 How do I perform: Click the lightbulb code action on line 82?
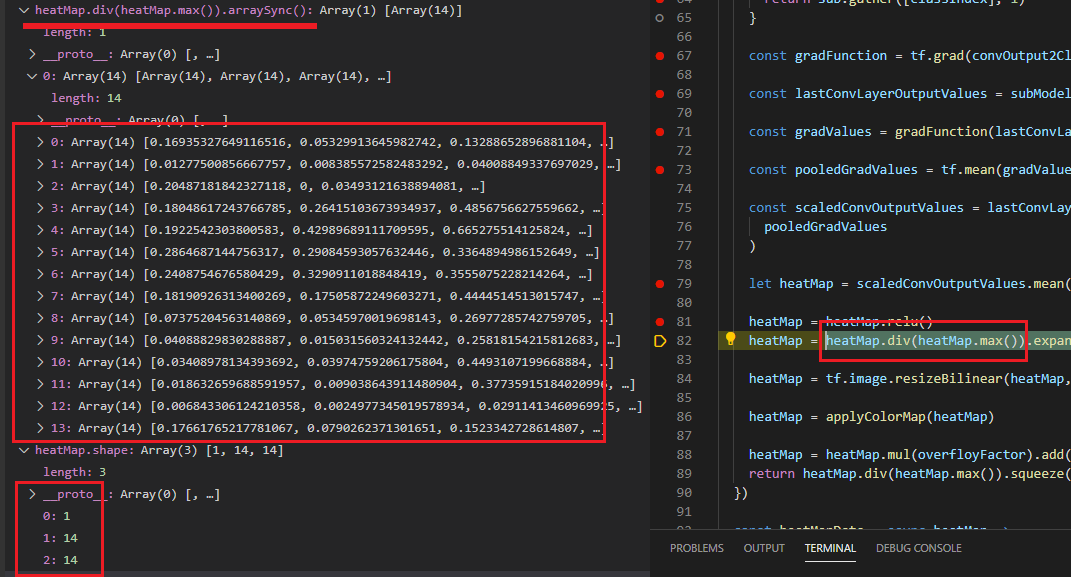(730, 338)
